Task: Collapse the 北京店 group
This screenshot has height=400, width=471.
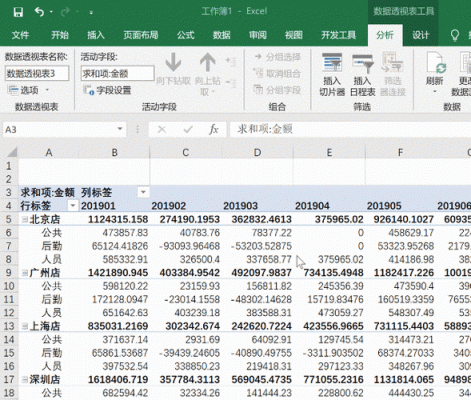Action: 25,219
